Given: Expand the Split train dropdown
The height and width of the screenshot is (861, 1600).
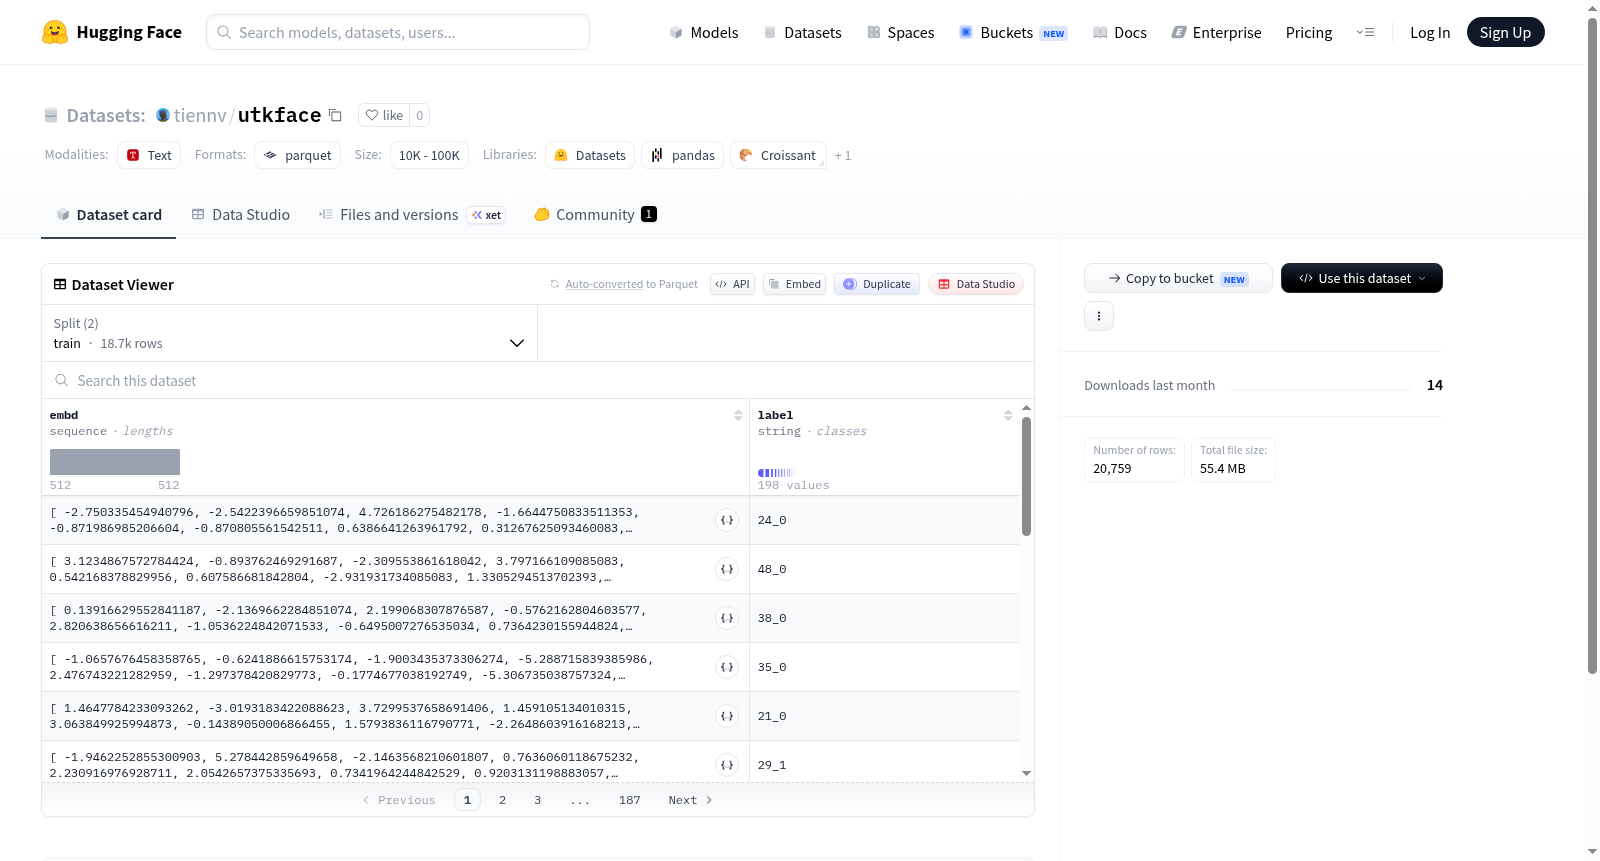Looking at the screenshot, I should tap(289, 333).
